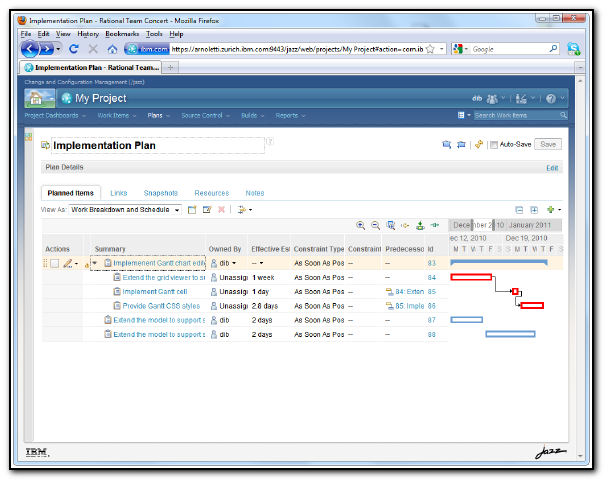Open owner dib dropdown in row 83
The width and height of the screenshot is (604, 480).
[234, 263]
